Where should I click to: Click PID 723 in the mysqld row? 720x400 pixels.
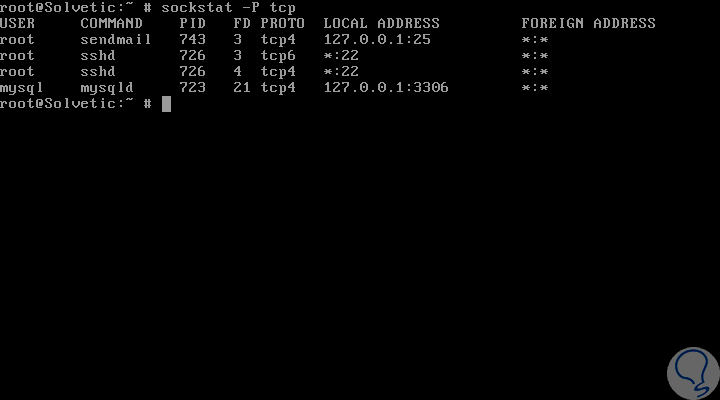tap(192, 88)
